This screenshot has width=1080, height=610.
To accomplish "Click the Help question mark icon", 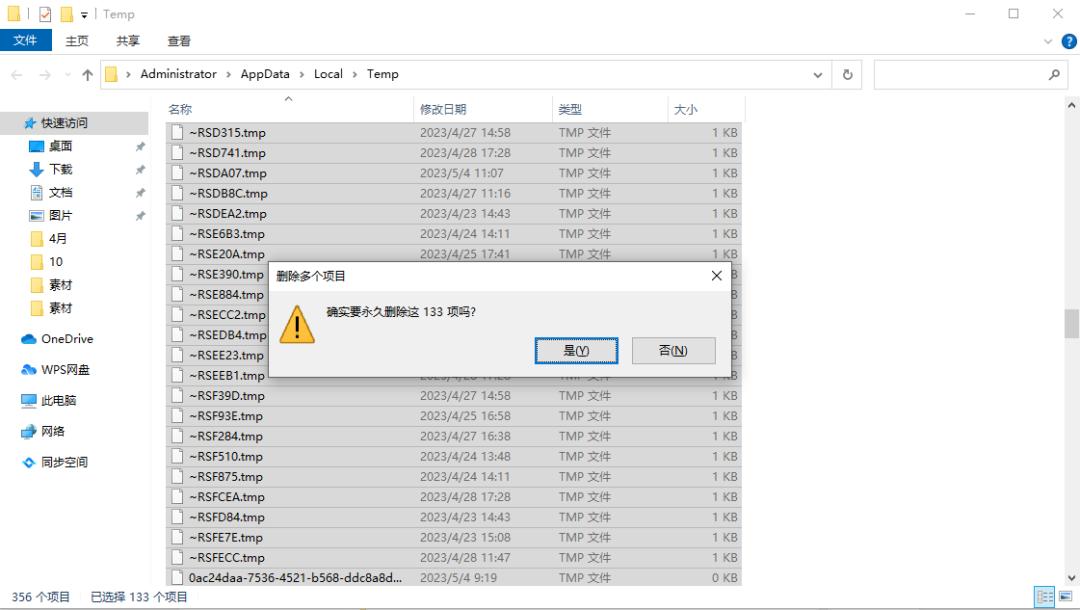I will coord(1068,41).
